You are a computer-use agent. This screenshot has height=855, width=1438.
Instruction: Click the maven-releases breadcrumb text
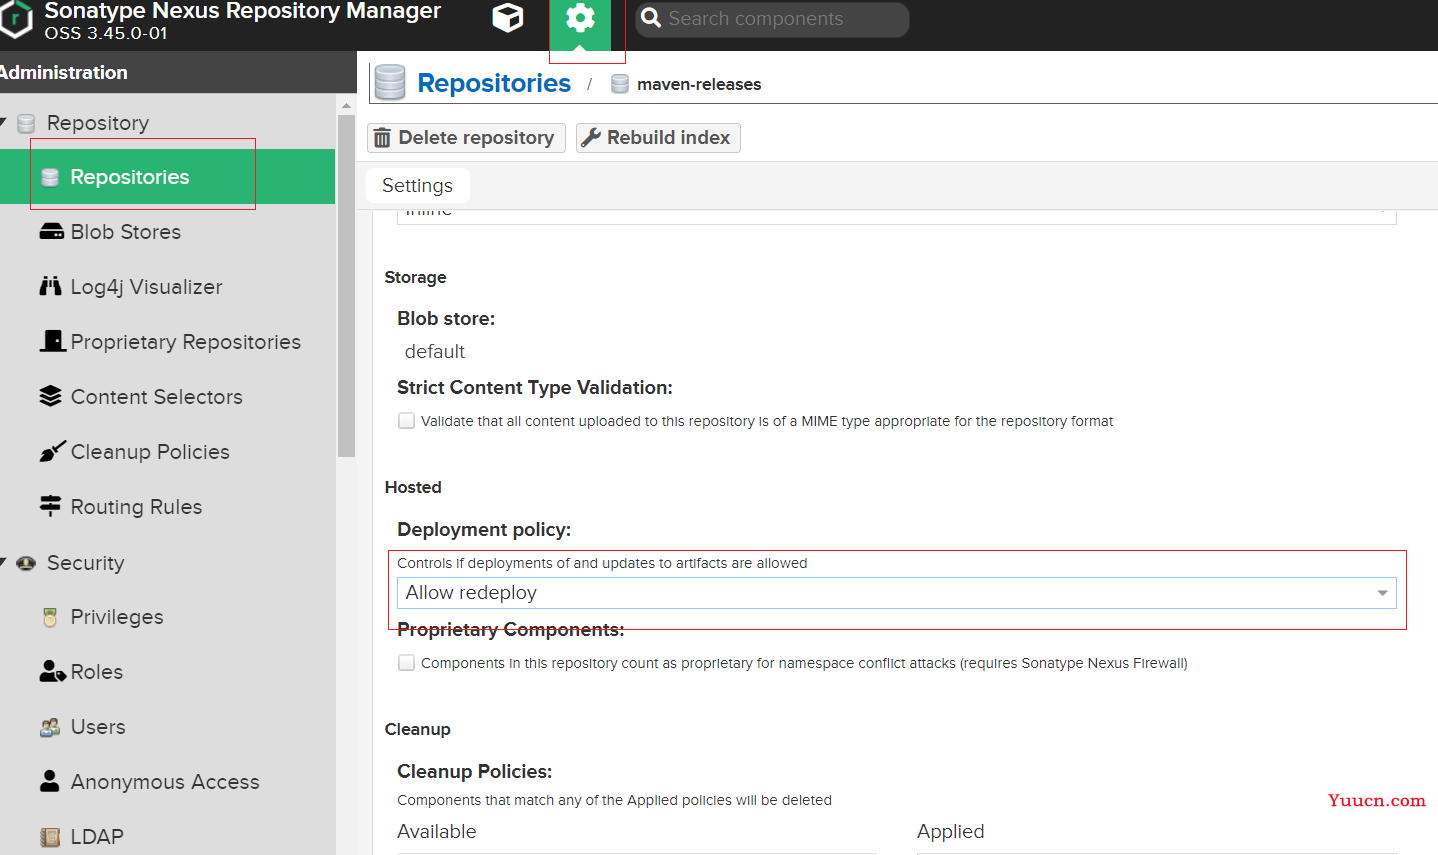699,84
